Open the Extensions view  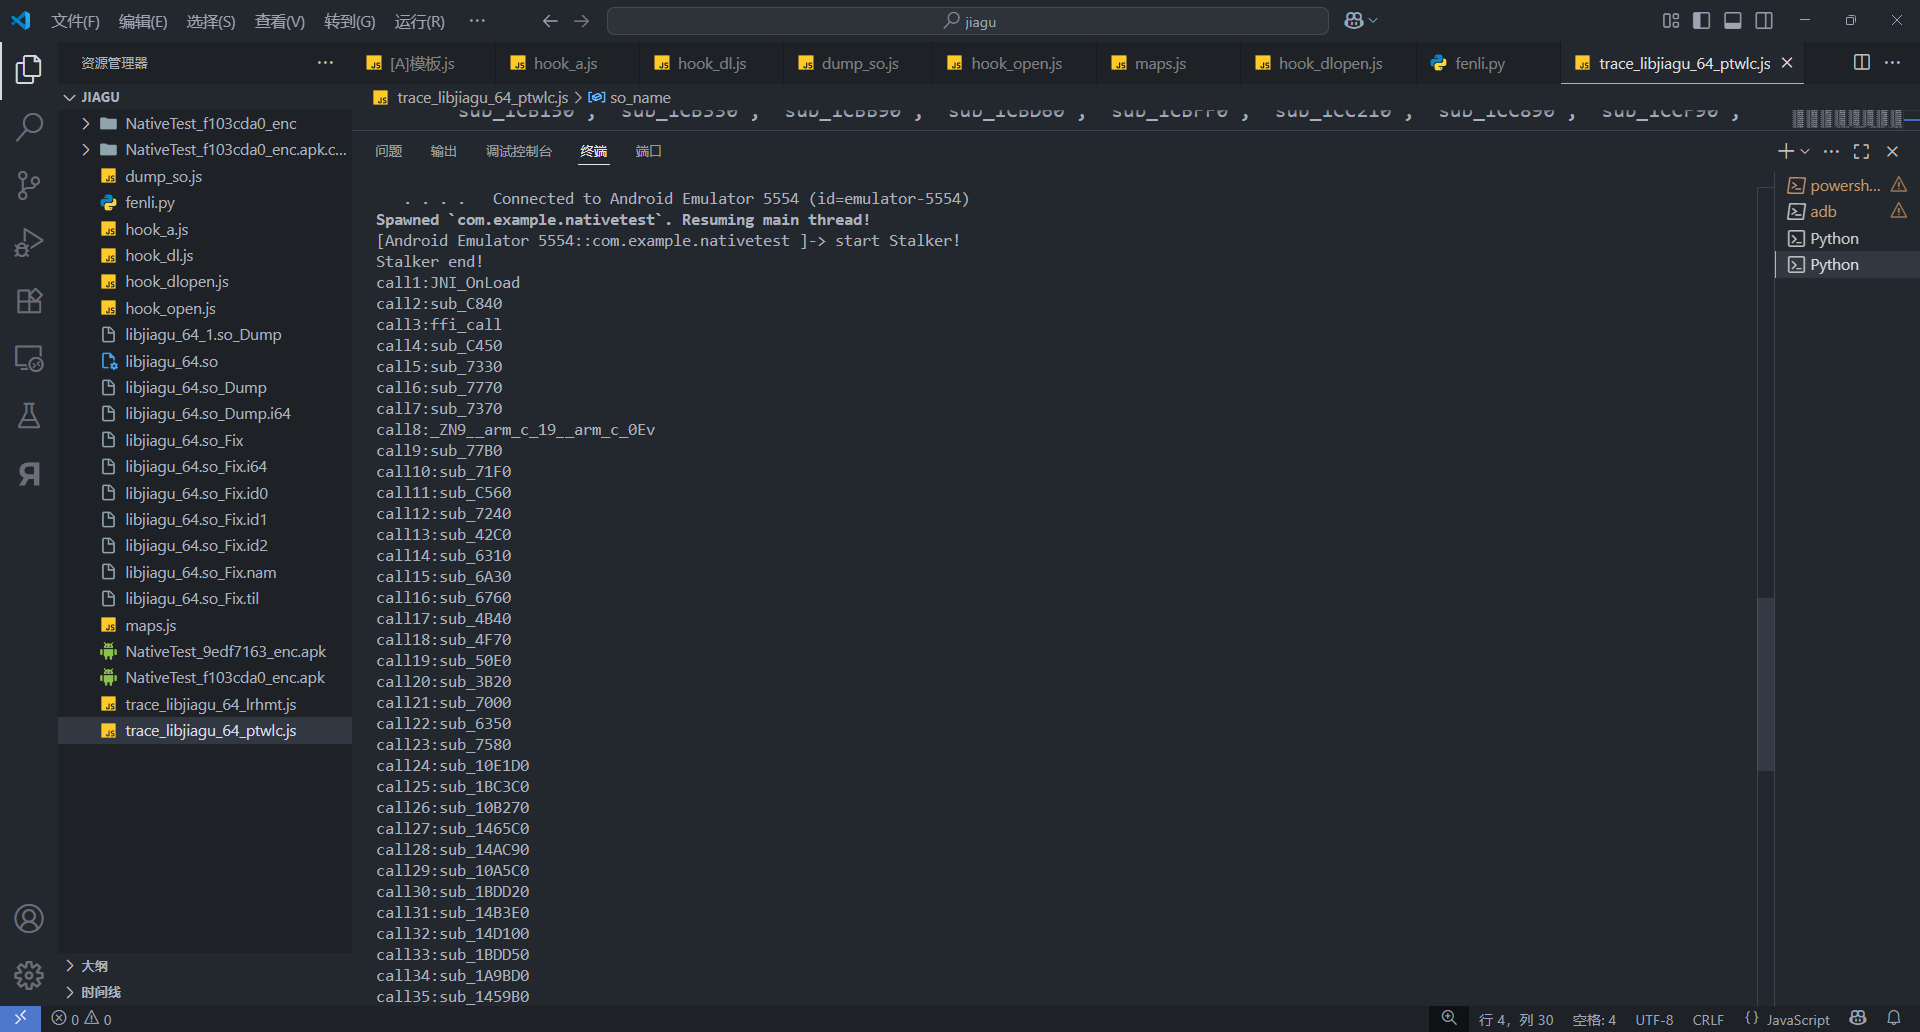[29, 301]
